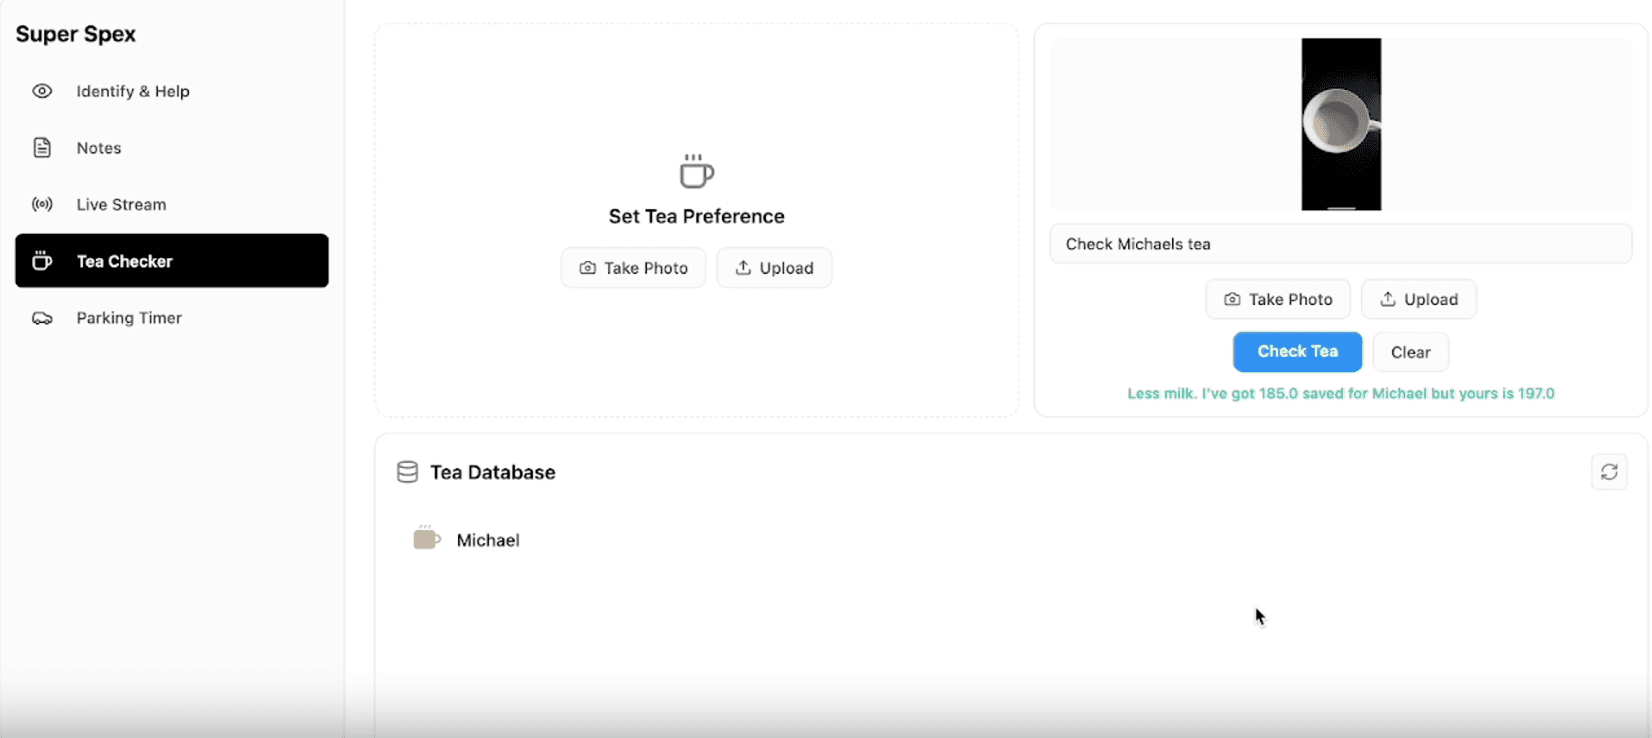Click the notes document icon in sidebar
Image resolution: width=1652 pixels, height=738 pixels.
41,147
